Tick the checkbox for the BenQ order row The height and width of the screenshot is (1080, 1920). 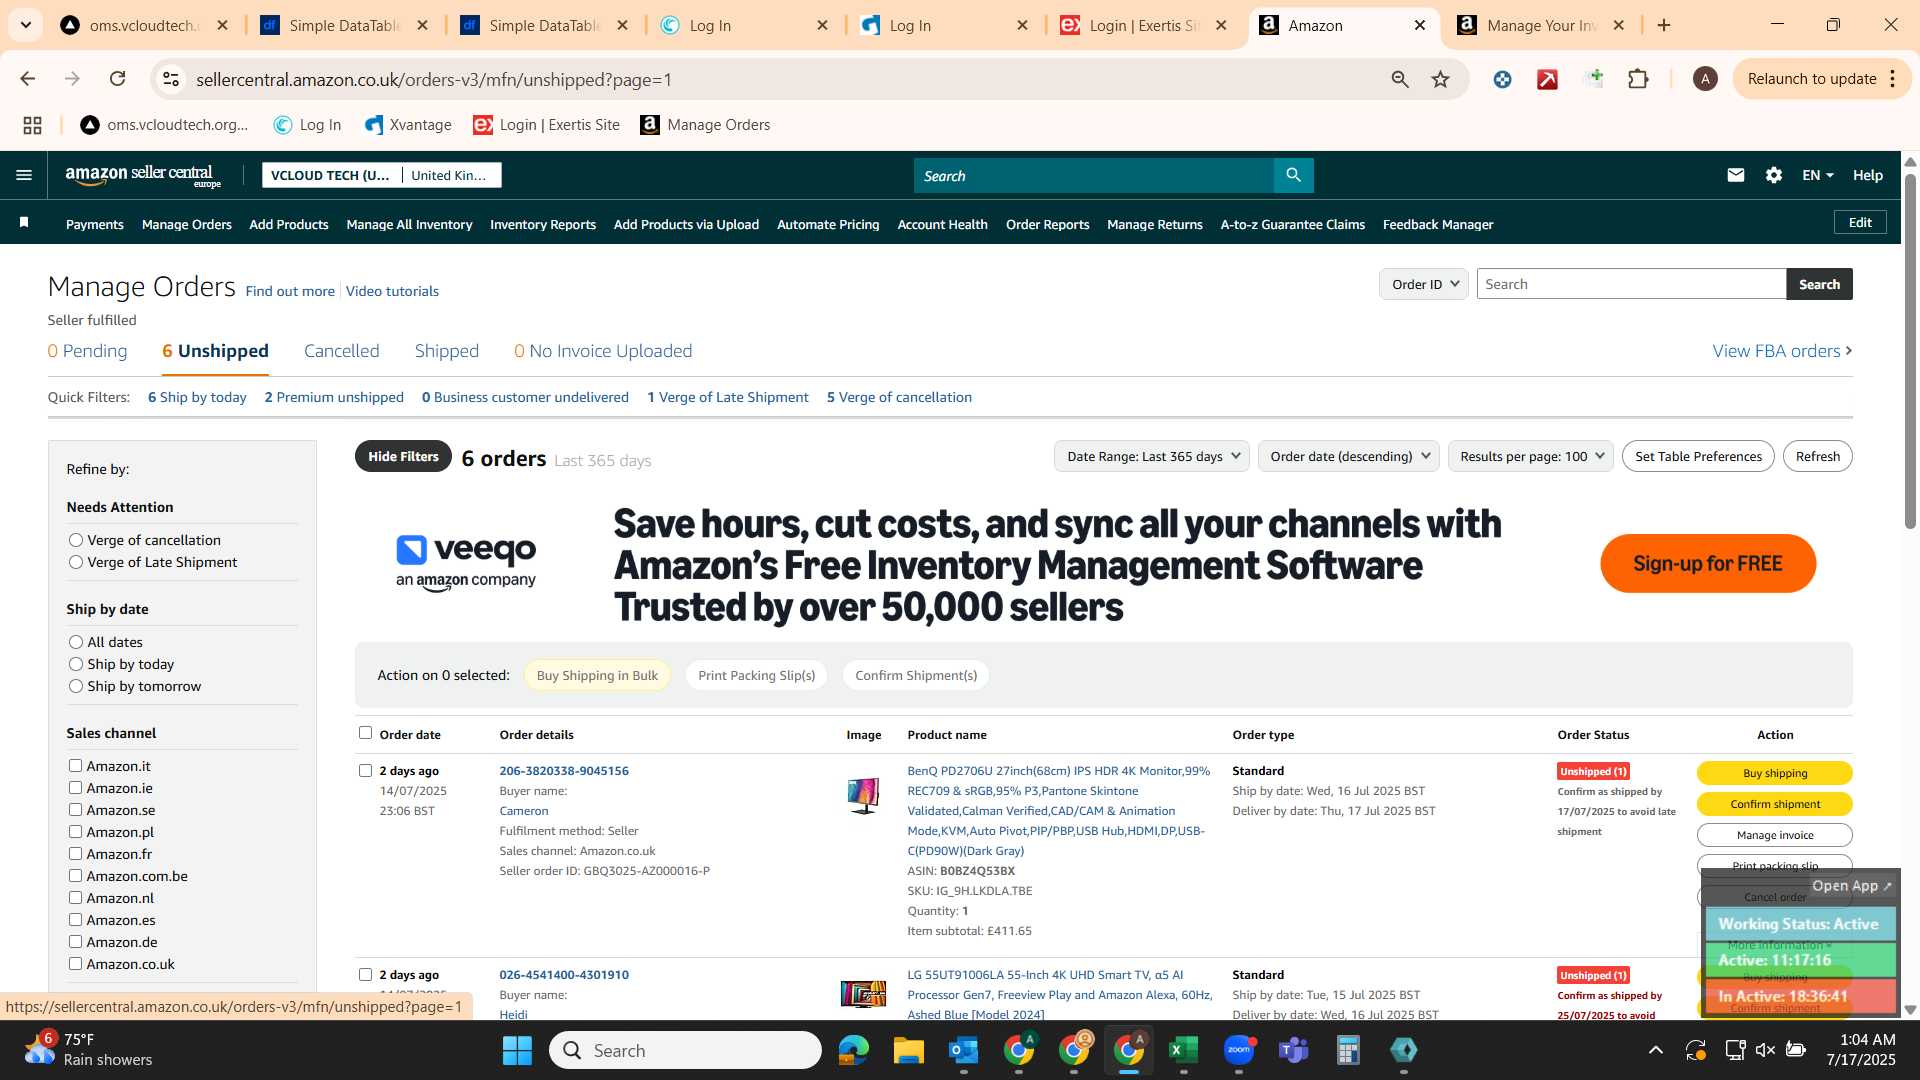coord(365,770)
